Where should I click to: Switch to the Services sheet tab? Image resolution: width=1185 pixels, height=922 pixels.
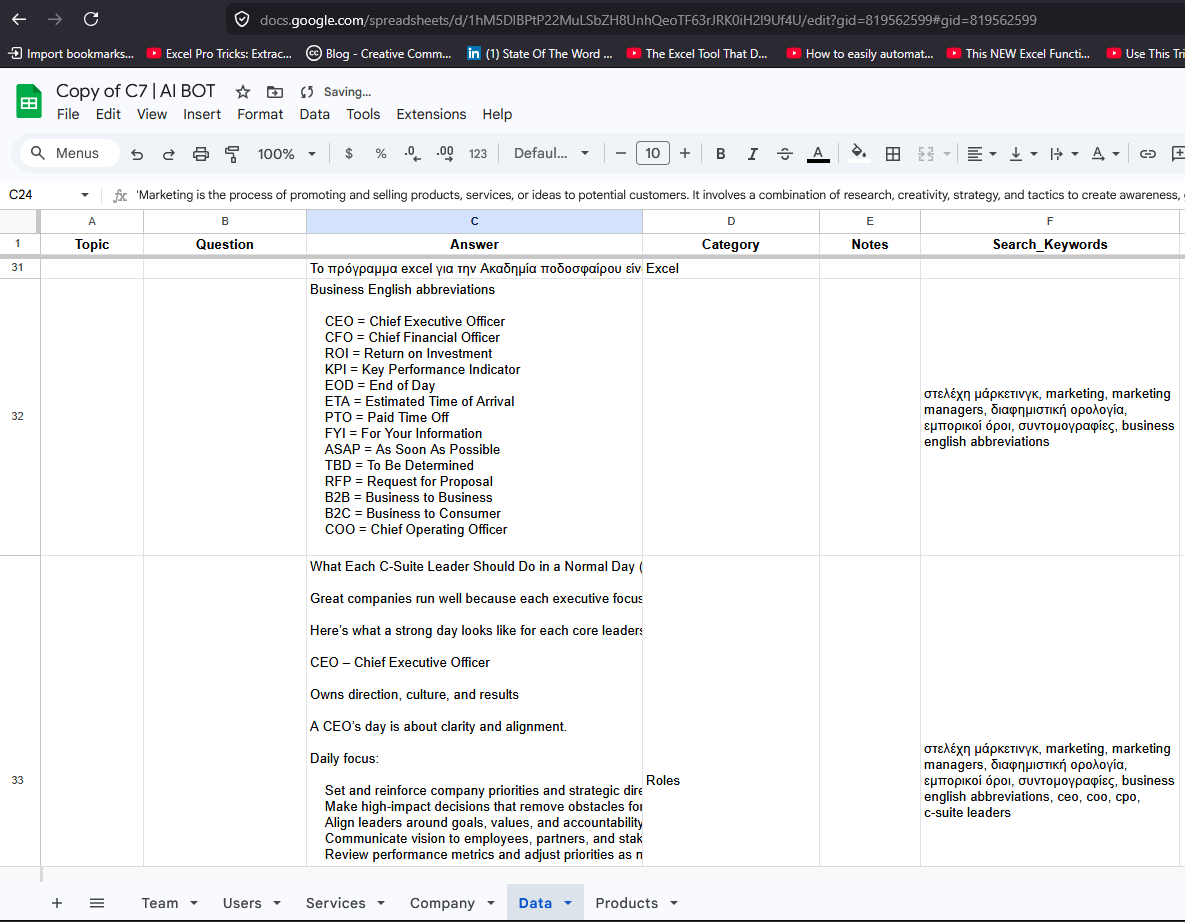(x=336, y=903)
